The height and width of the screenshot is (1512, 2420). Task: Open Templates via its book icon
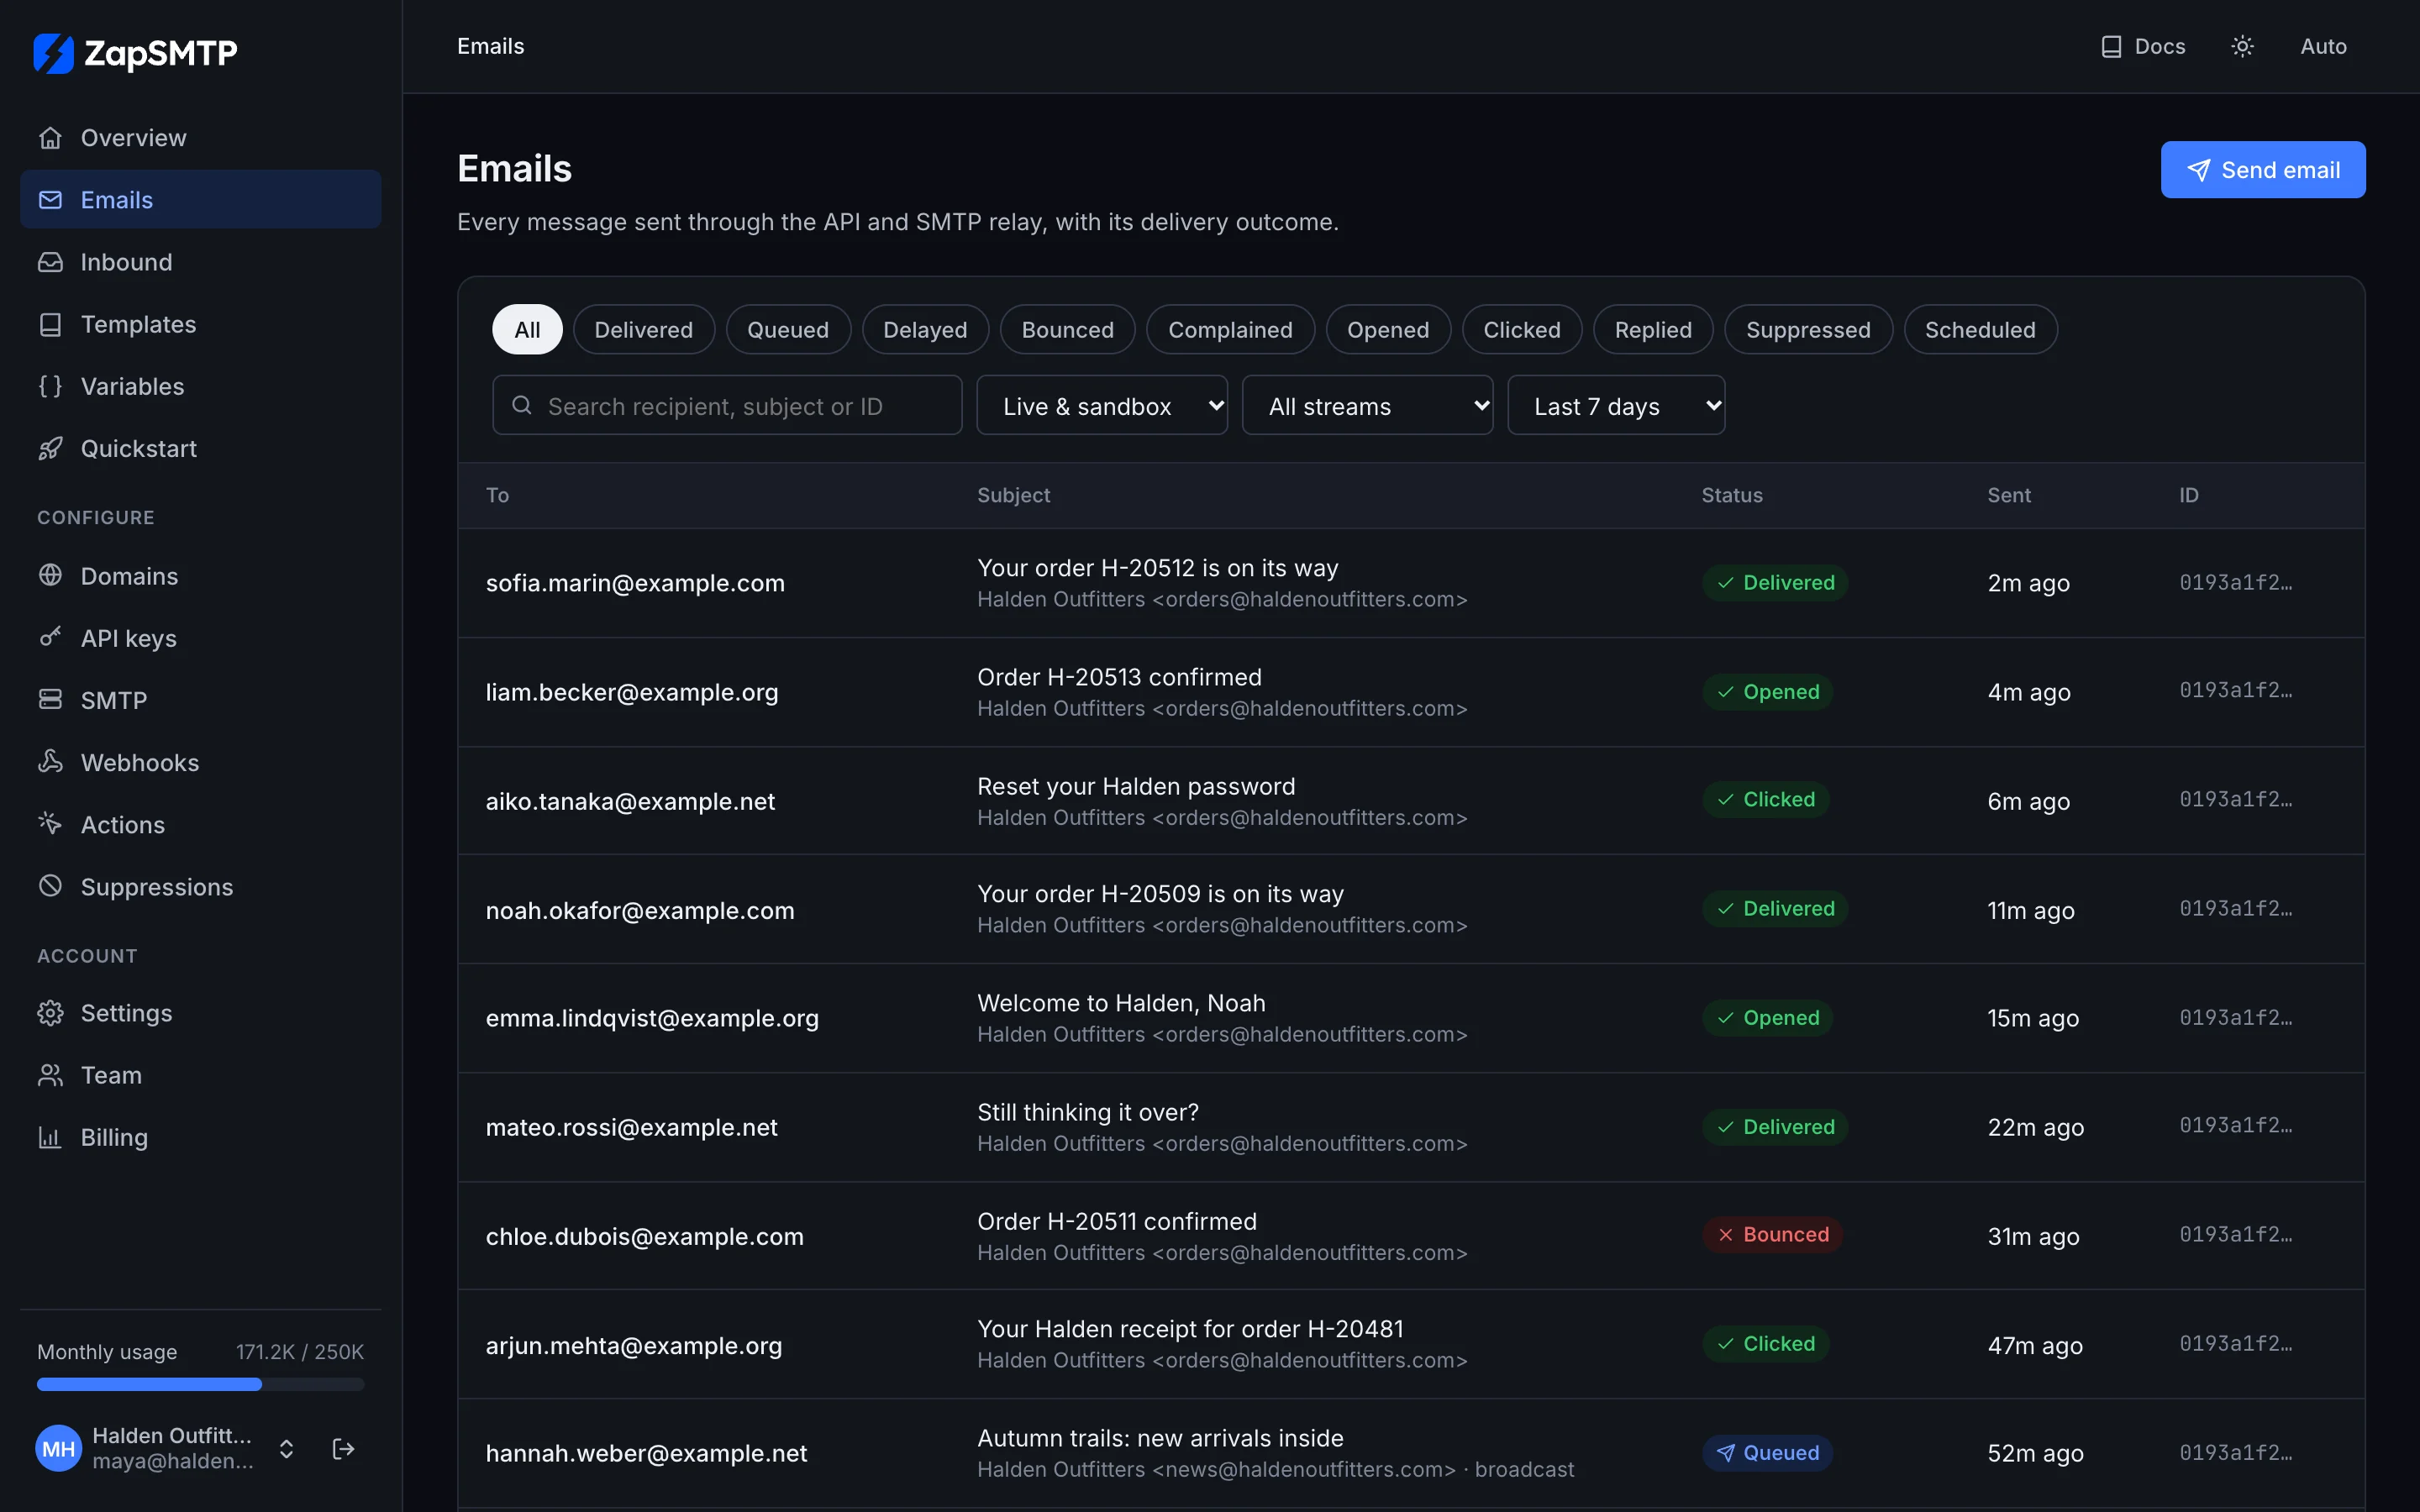50,324
